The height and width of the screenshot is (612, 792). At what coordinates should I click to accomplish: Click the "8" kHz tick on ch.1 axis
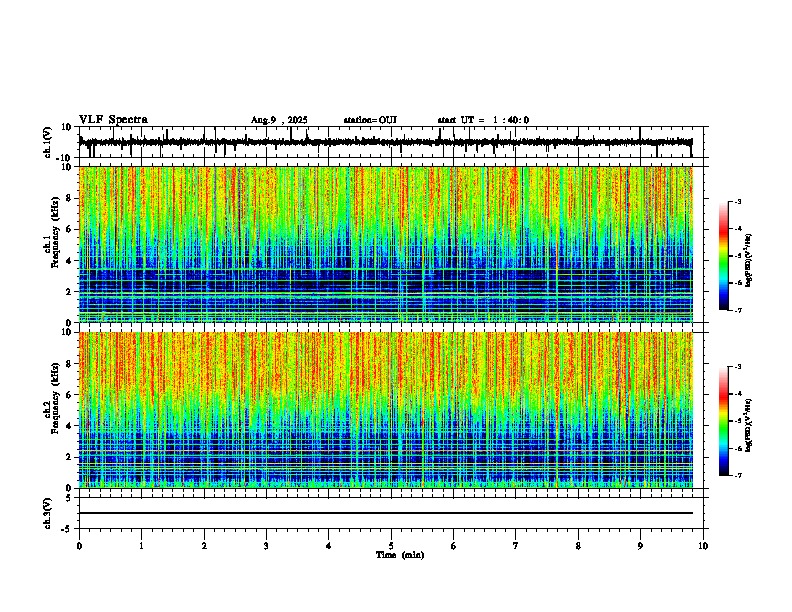coord(70,198)
